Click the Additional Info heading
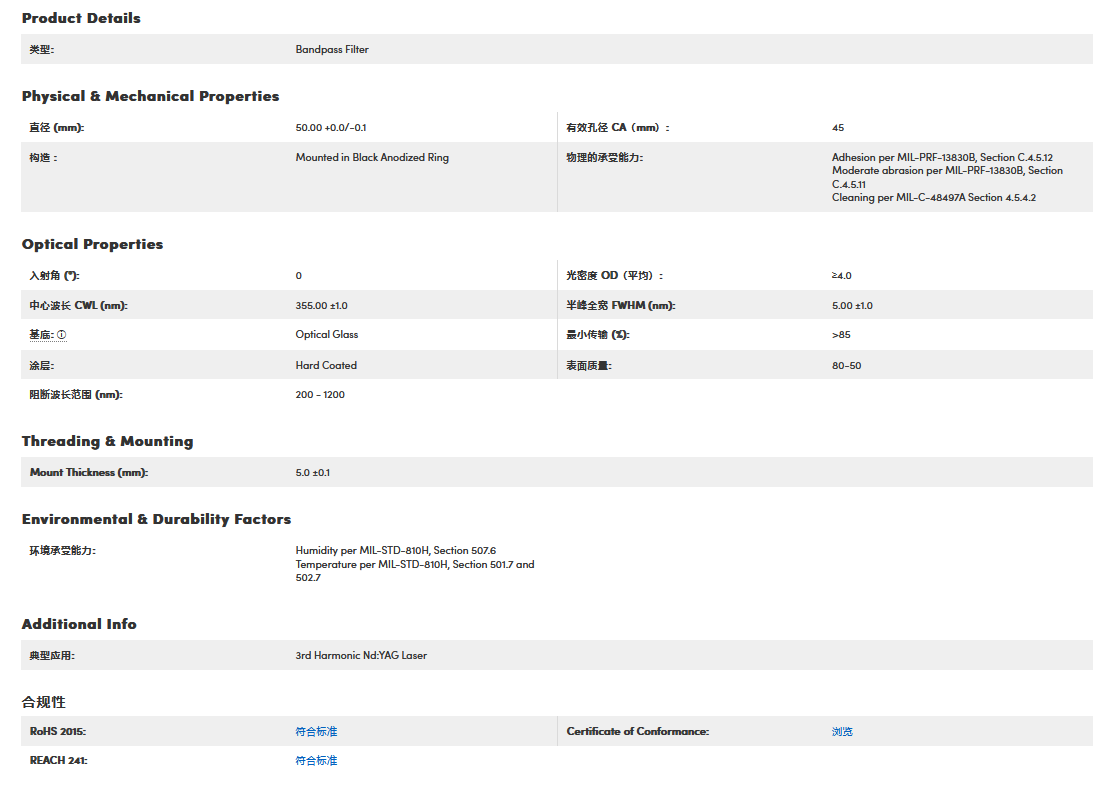The height and width of the screenshot is (785, 1106). (79, 624)
